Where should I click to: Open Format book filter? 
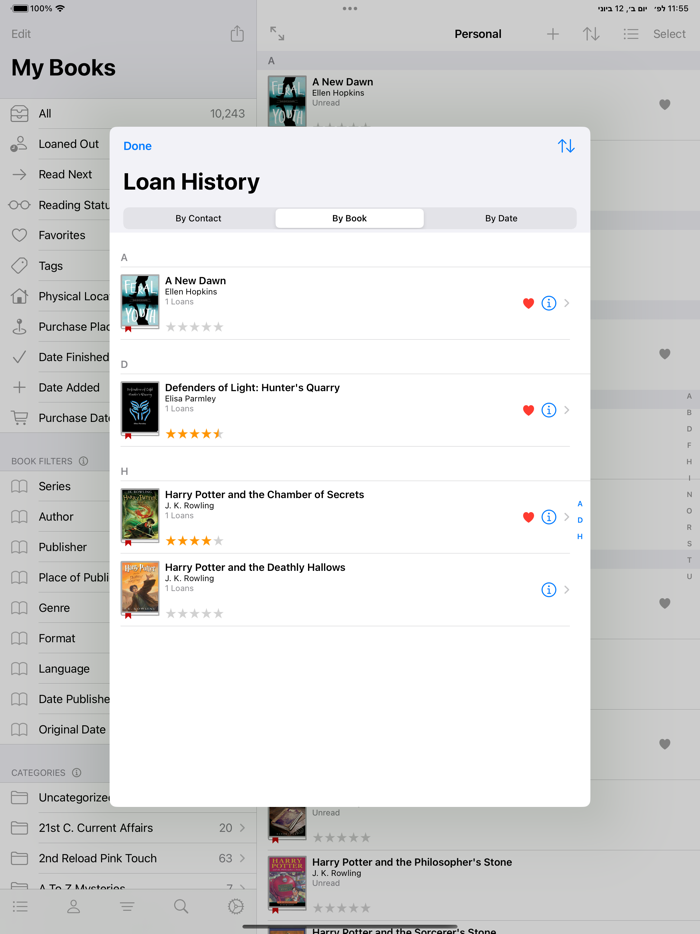pos(57,639)
